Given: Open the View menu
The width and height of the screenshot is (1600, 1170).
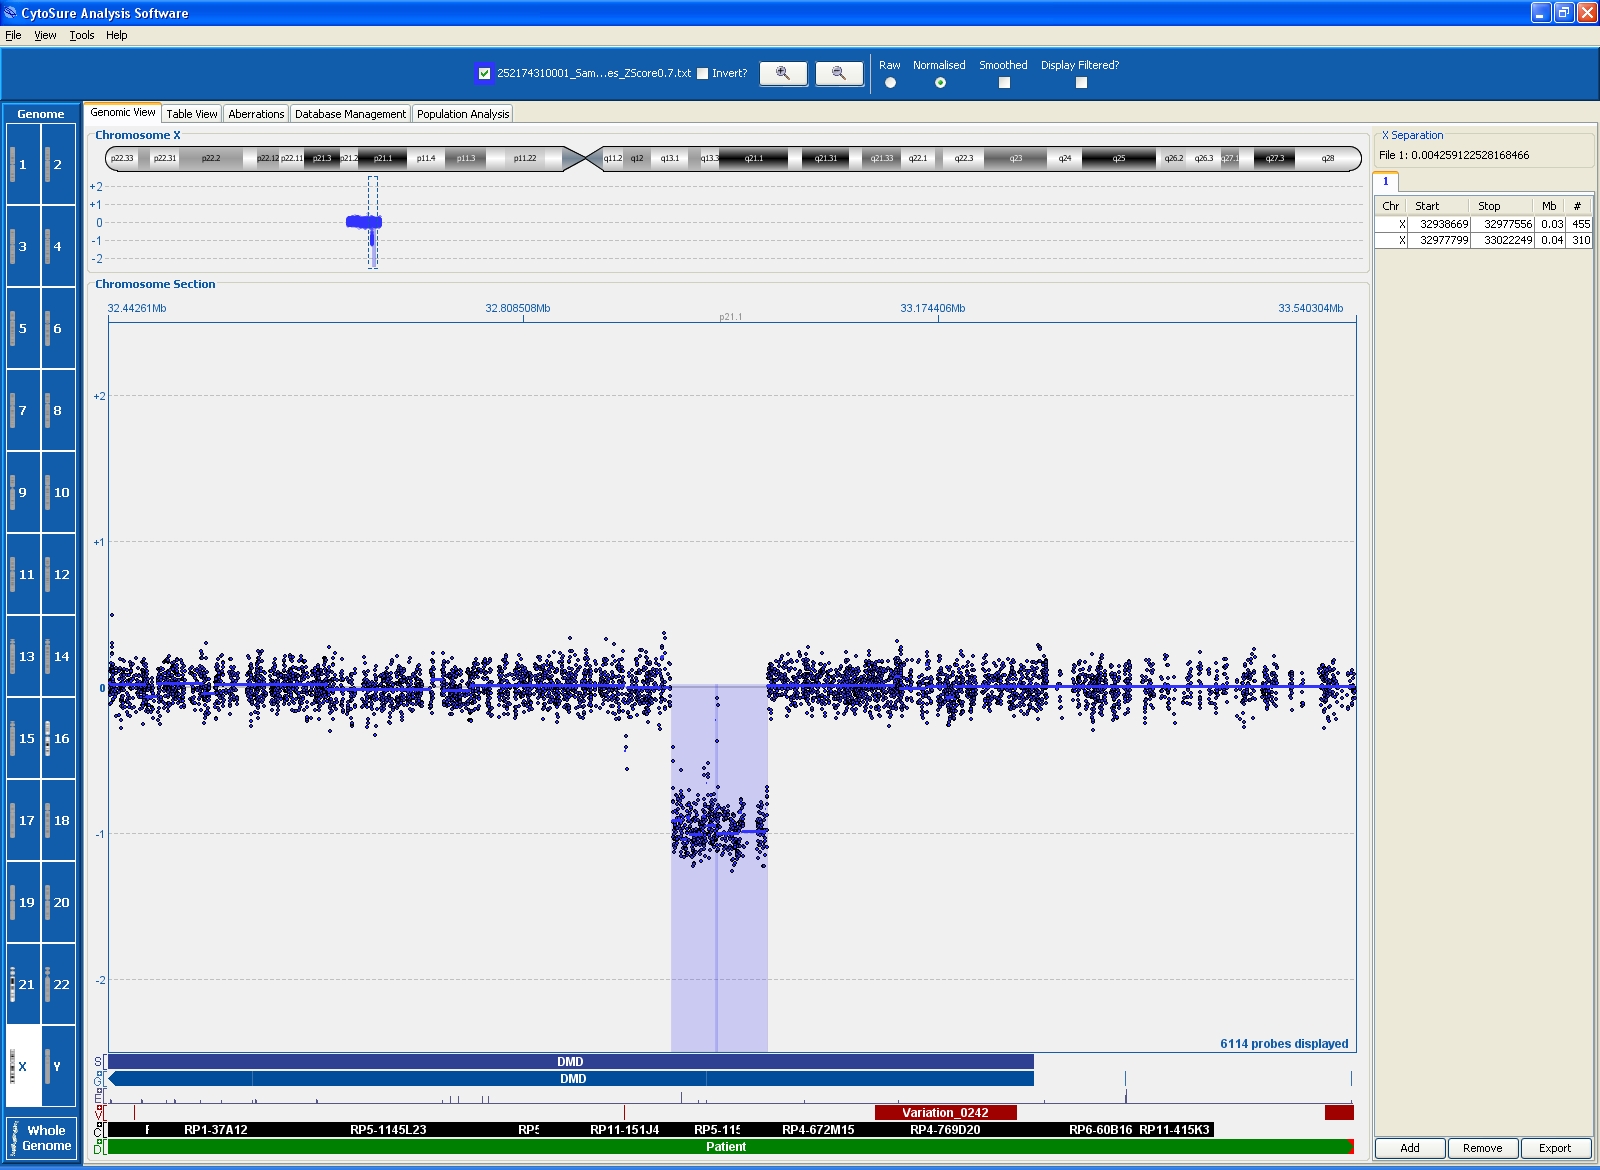Looking at the screenshot, I should click(x=45, y=35).
